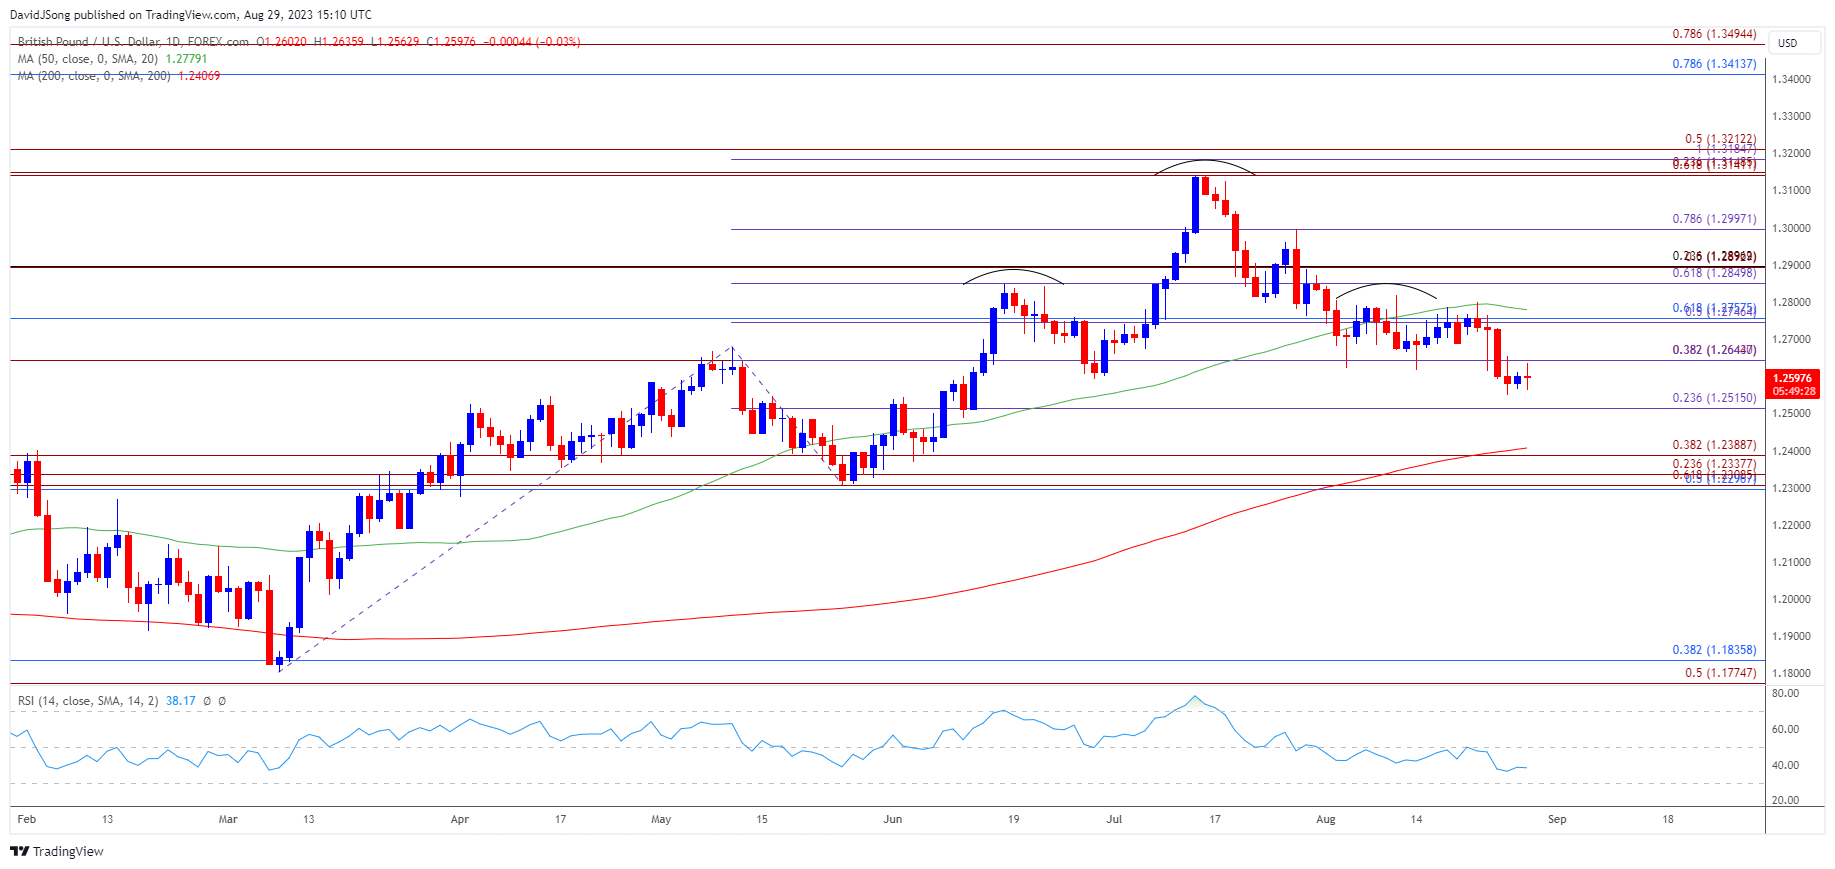Click the RSI 60.00 axis label
This screenshot has width=1835, height=869.
pos(1785,730)
